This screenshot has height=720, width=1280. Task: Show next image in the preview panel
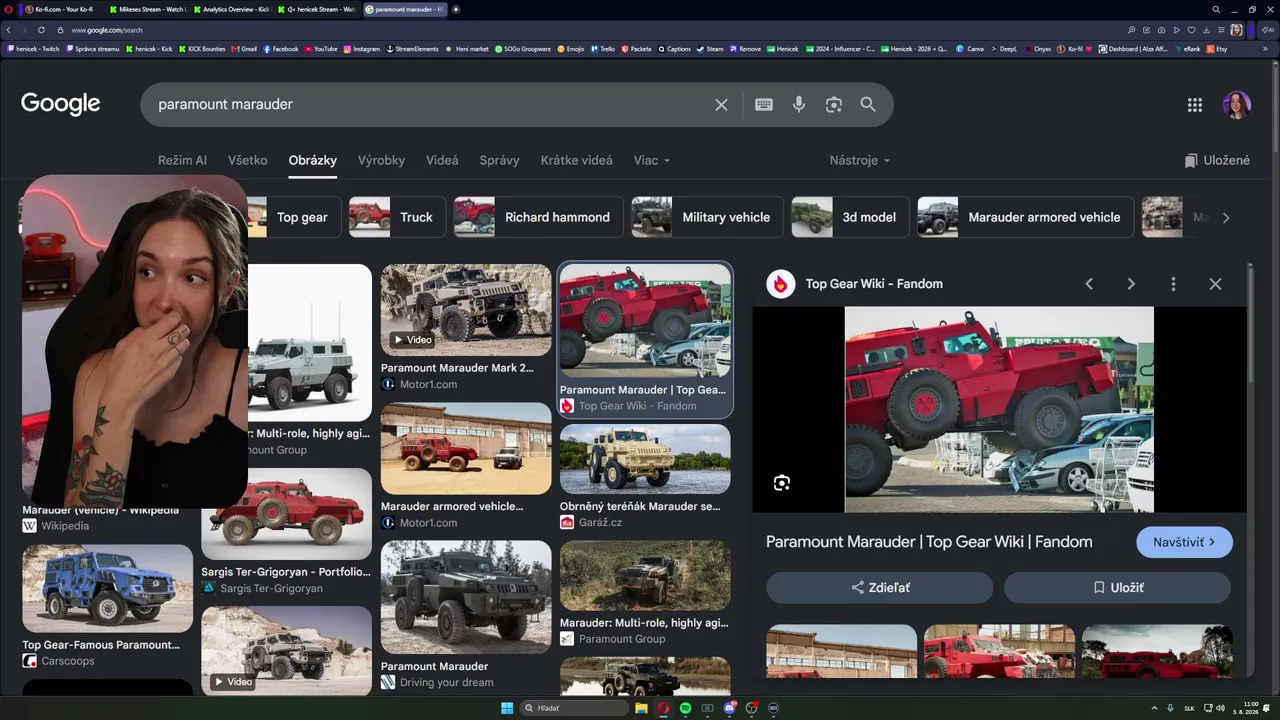tap(1131, 284)
